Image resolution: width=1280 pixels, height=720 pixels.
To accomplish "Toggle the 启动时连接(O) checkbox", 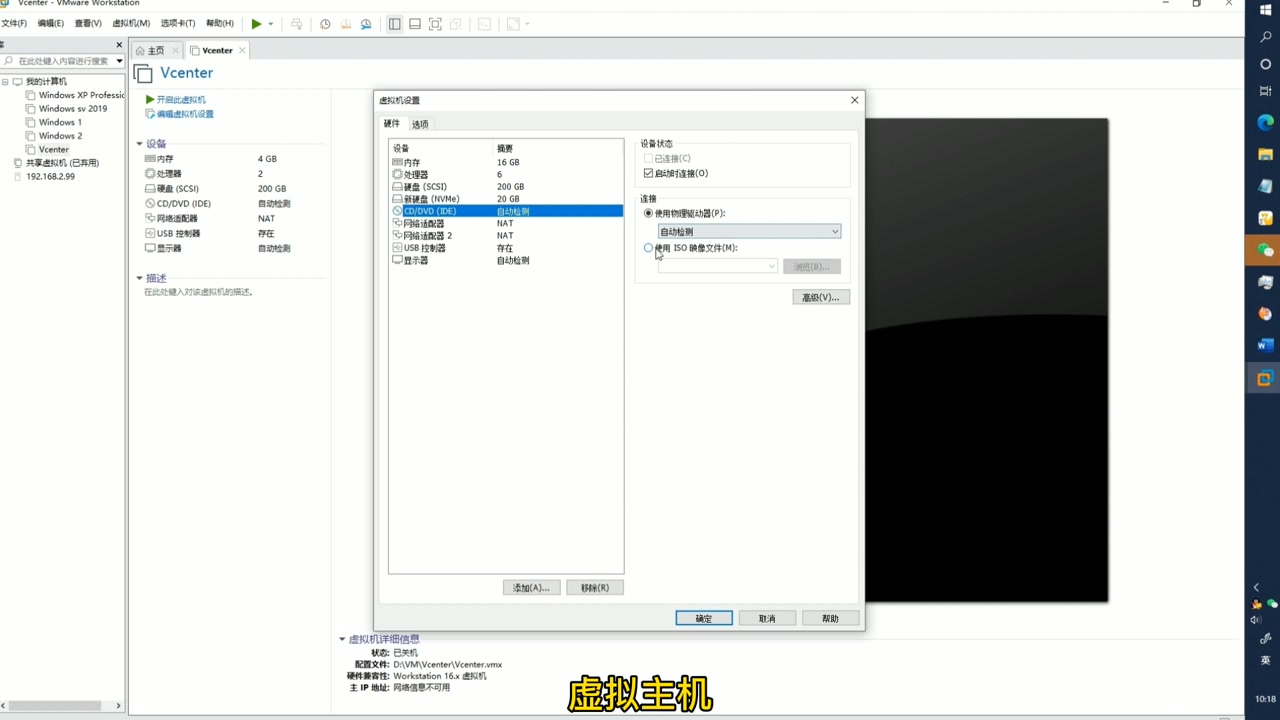I will click(648, 173).
